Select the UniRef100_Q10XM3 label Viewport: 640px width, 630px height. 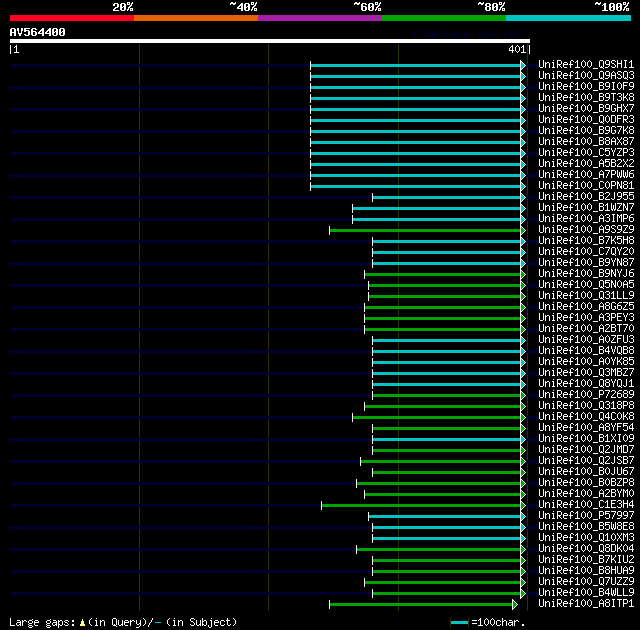586,538
